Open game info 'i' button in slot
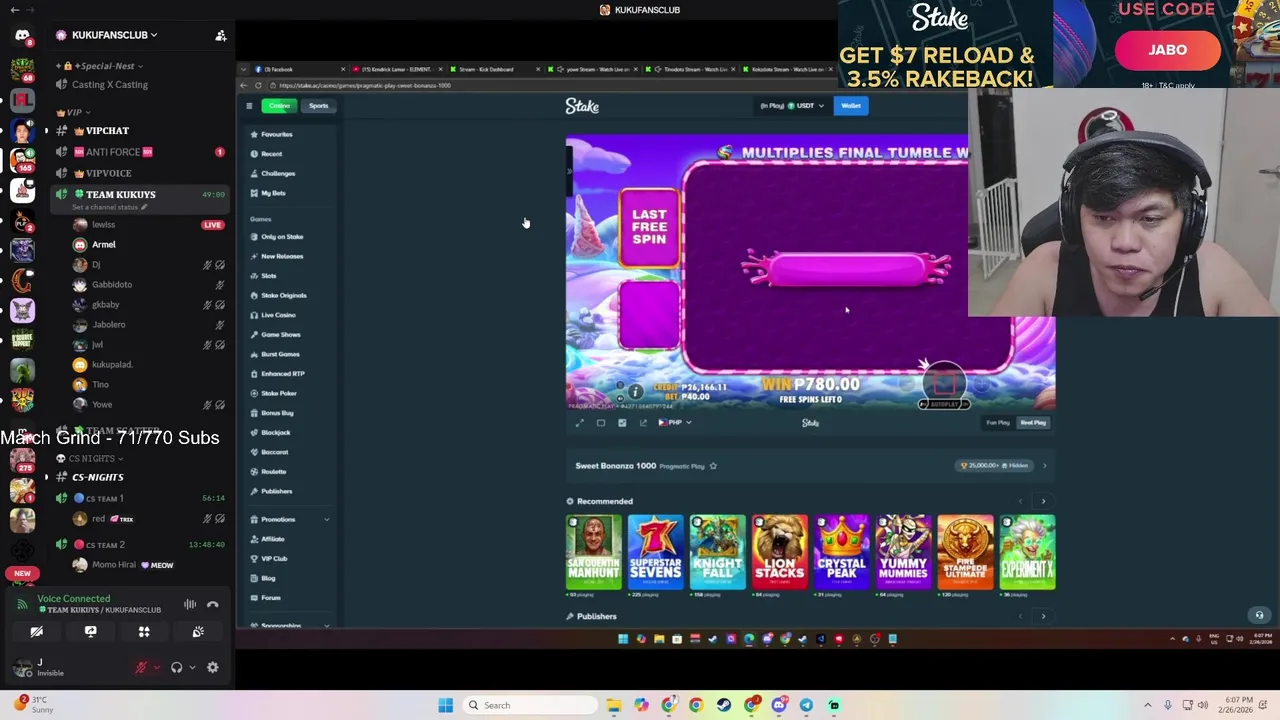The image size is (1280, 720). [635, 392]
